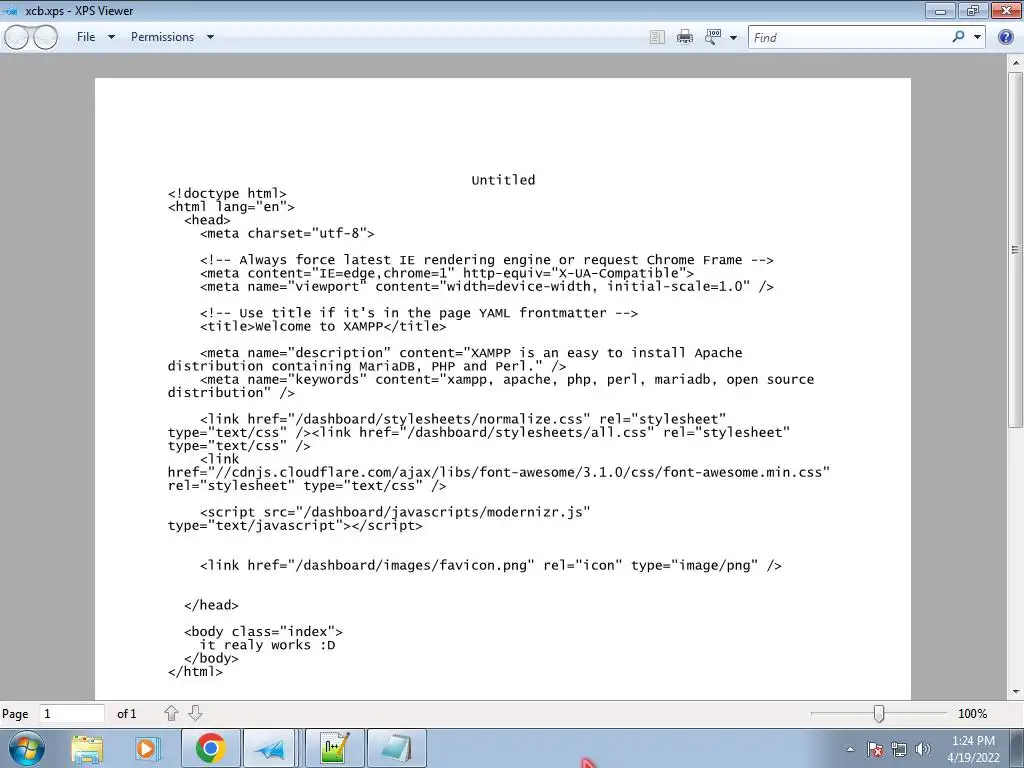Click the 'it realy works :D' text

point(267,645)
